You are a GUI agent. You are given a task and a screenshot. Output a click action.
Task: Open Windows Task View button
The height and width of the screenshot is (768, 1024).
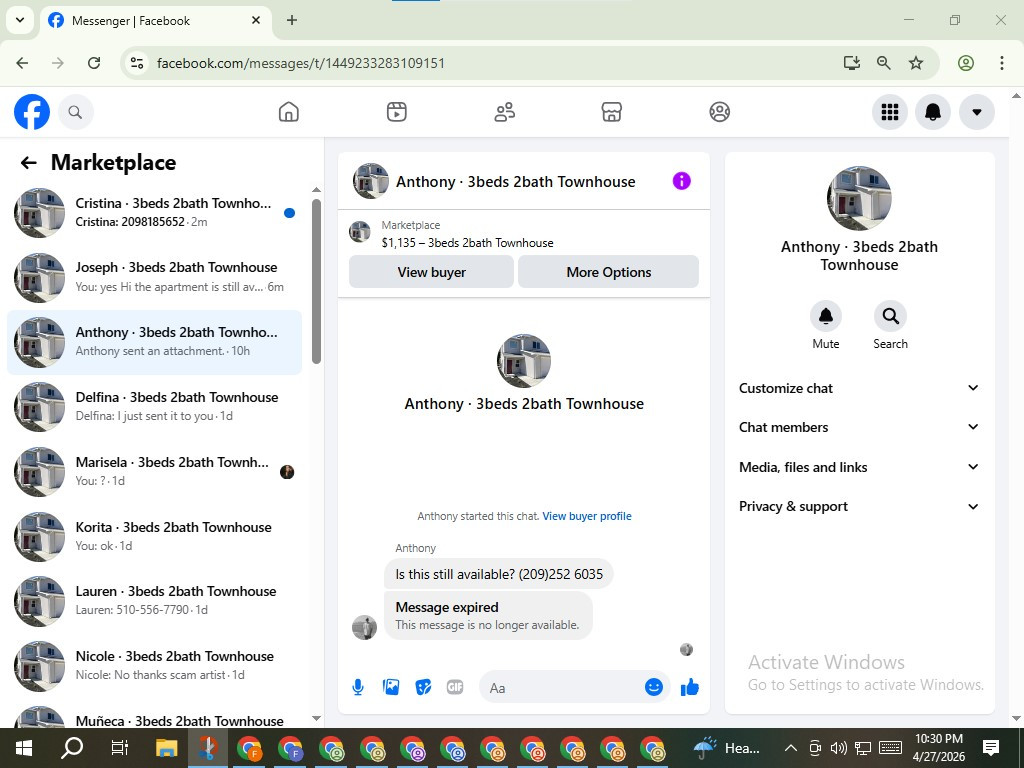point(119,748)
